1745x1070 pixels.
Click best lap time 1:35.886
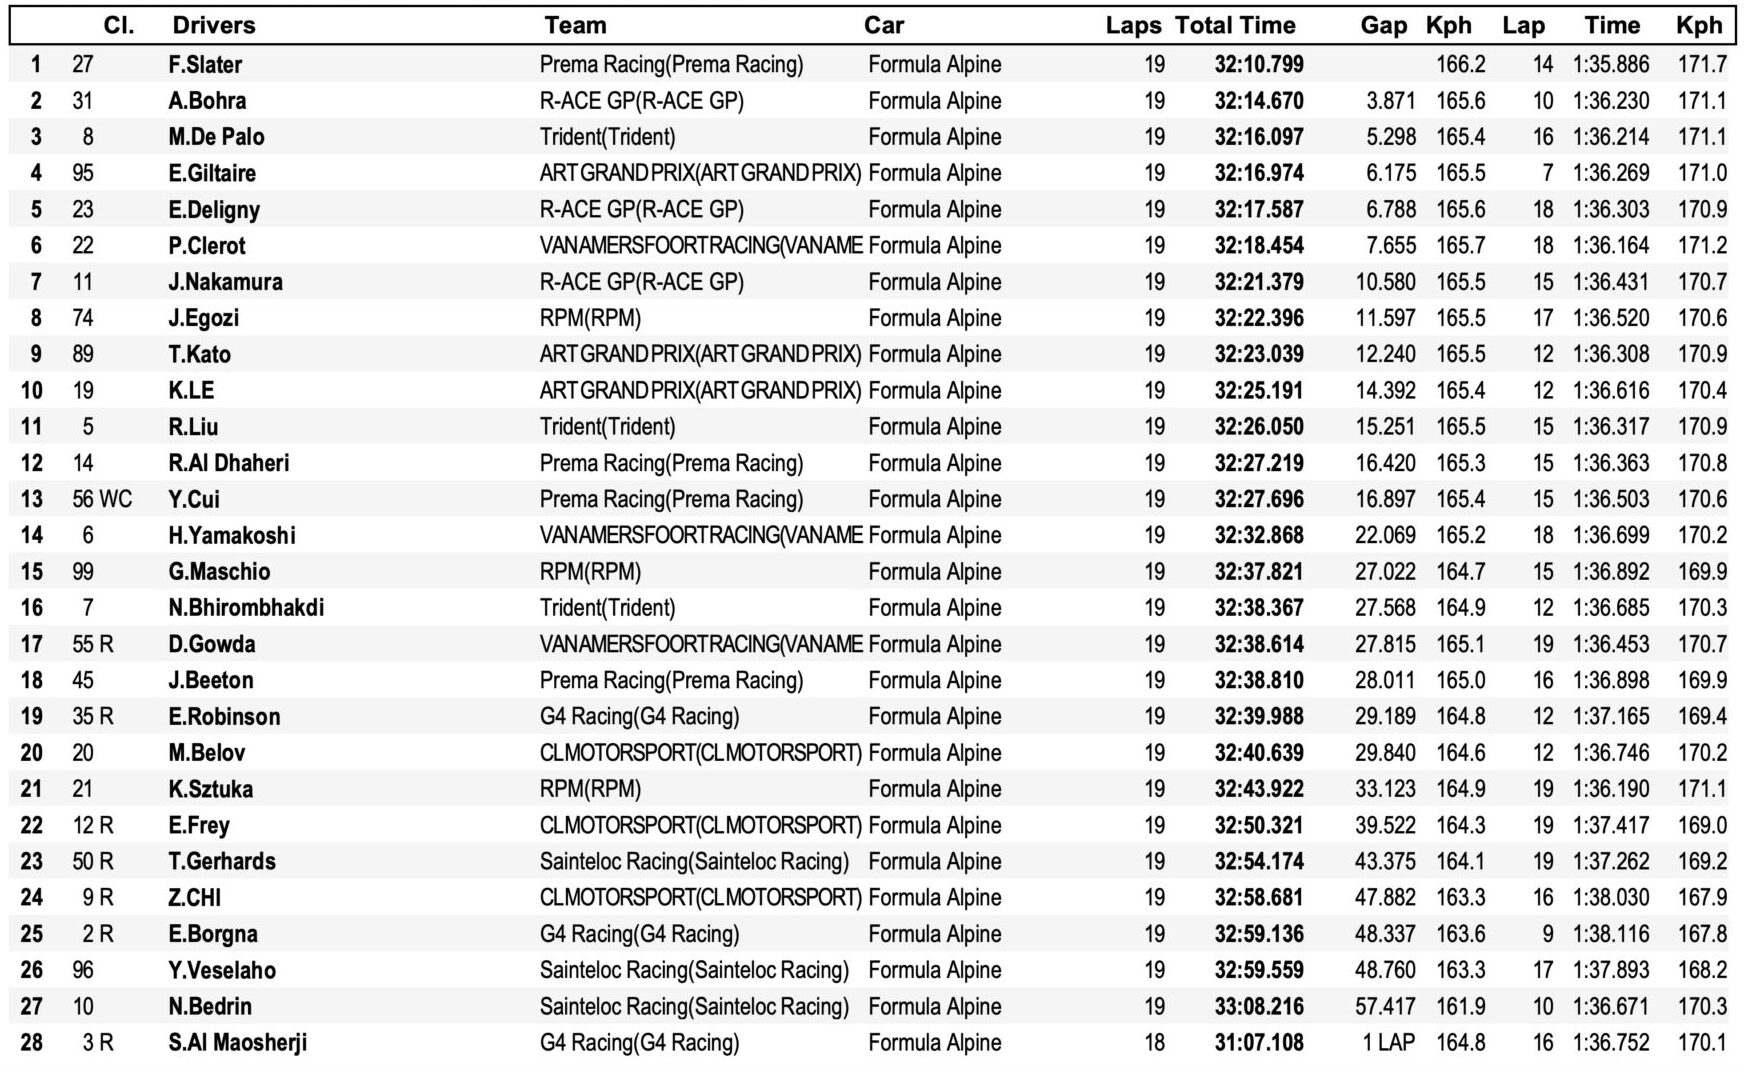coord(1611,65)
